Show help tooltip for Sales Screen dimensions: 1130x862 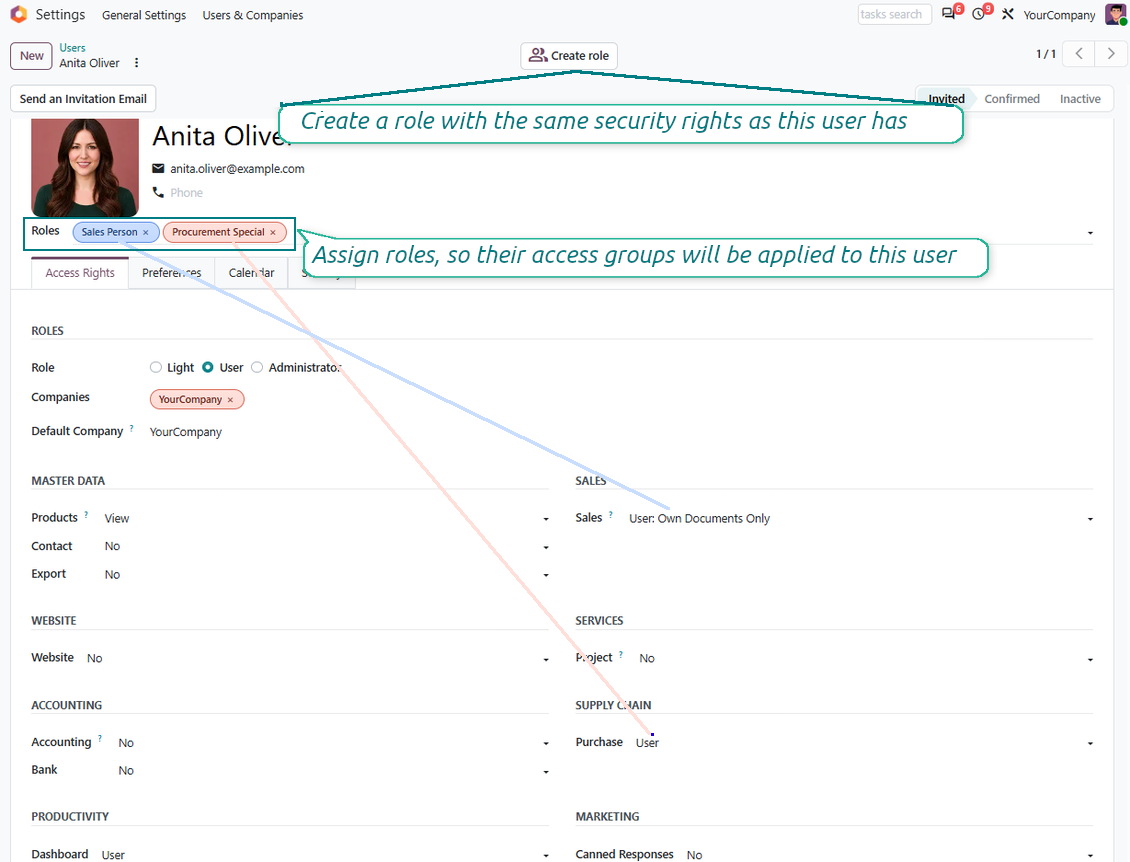click(610, 515)
